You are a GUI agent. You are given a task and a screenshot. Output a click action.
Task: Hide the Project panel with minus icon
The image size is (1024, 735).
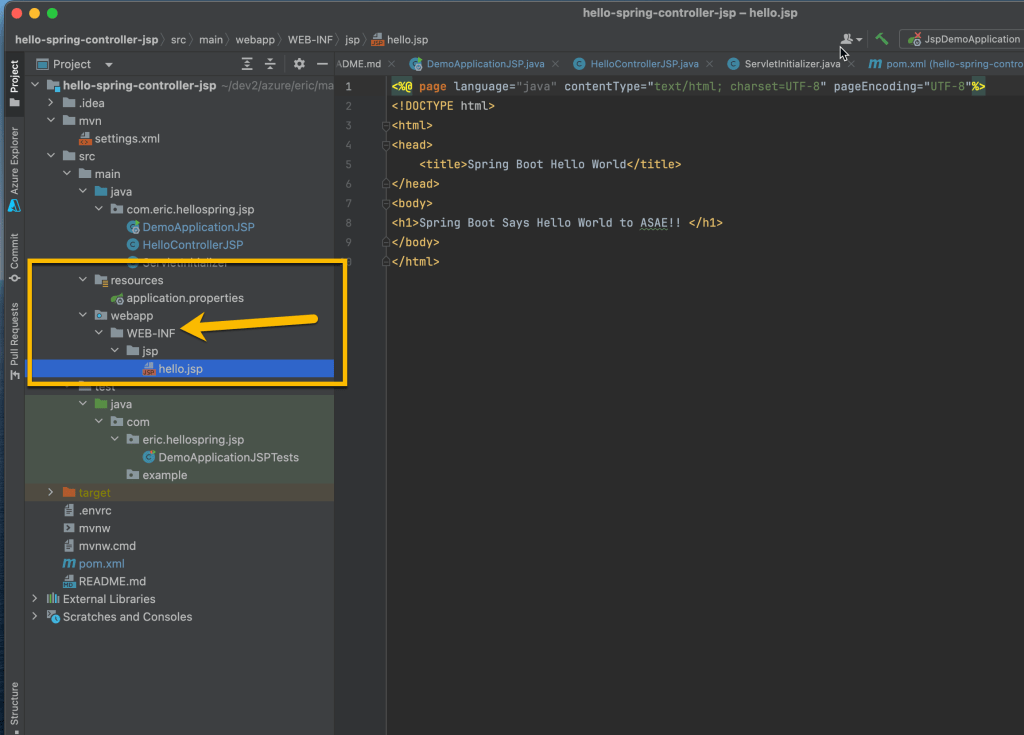(322, 64)
